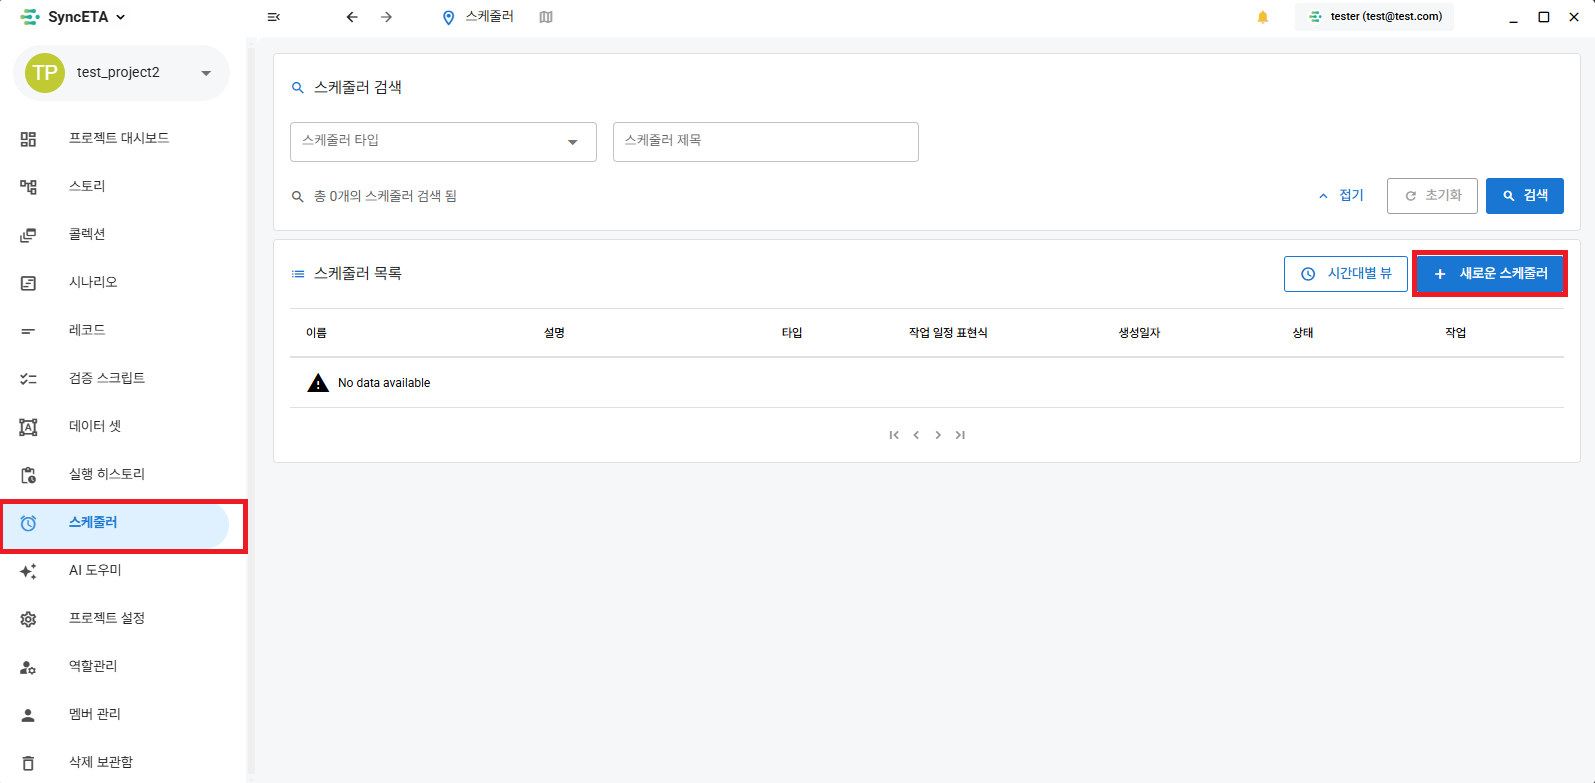The height and width of the screenshot is (783, 1595).
Task: Click the map icon beside 스케줄러 title
Action: pyautogui.click(x=546, y=17)
